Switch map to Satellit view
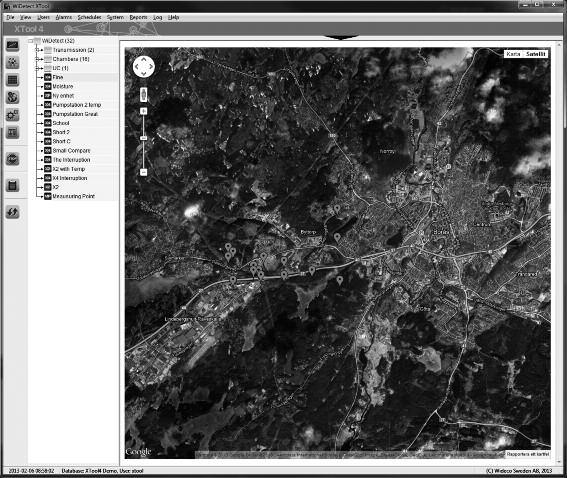The width and height of the screenshot is (567, 478). coord(536,54)
